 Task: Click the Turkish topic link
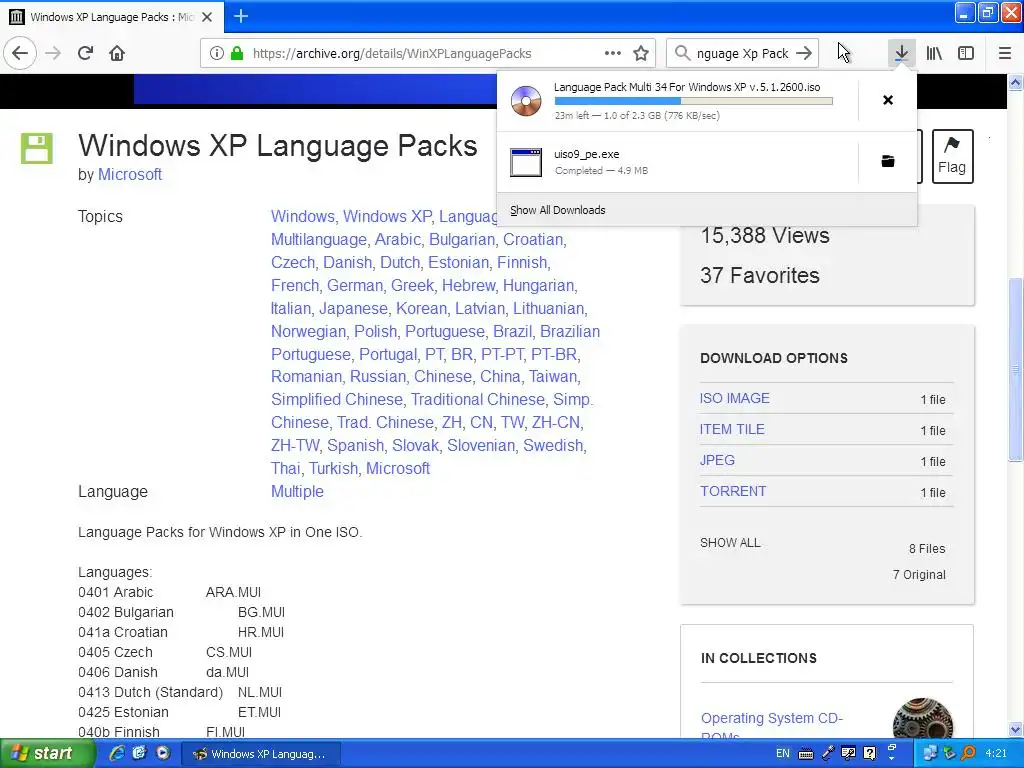(333, 468)
